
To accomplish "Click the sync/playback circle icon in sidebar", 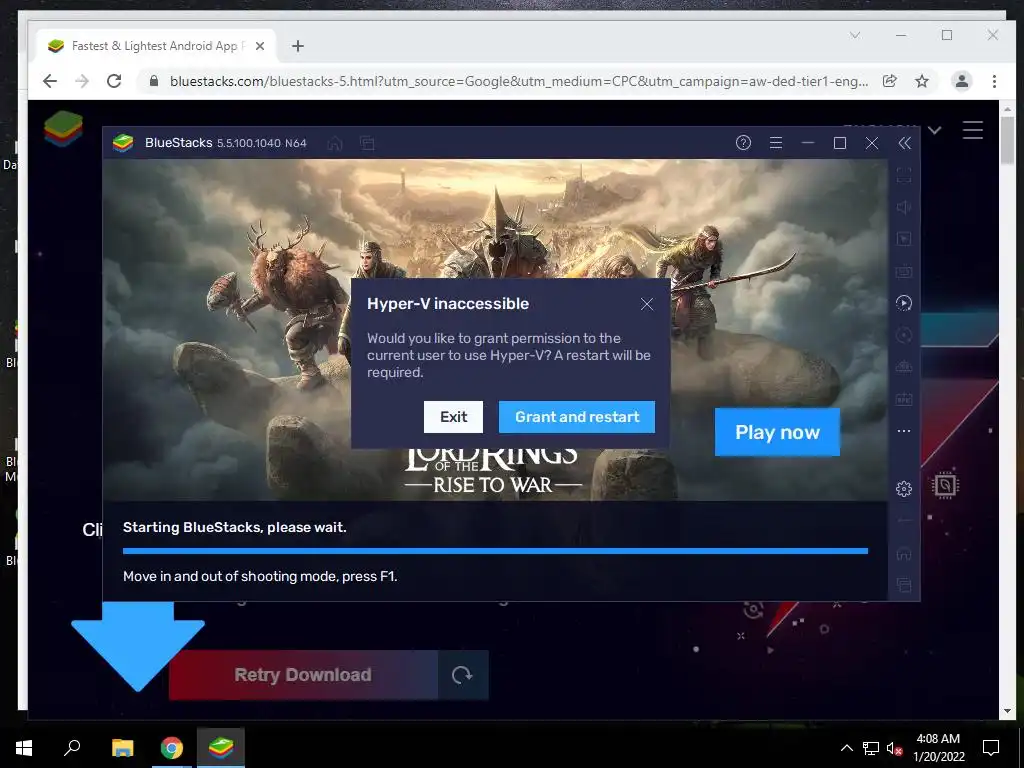I will (x=904, y=302).
